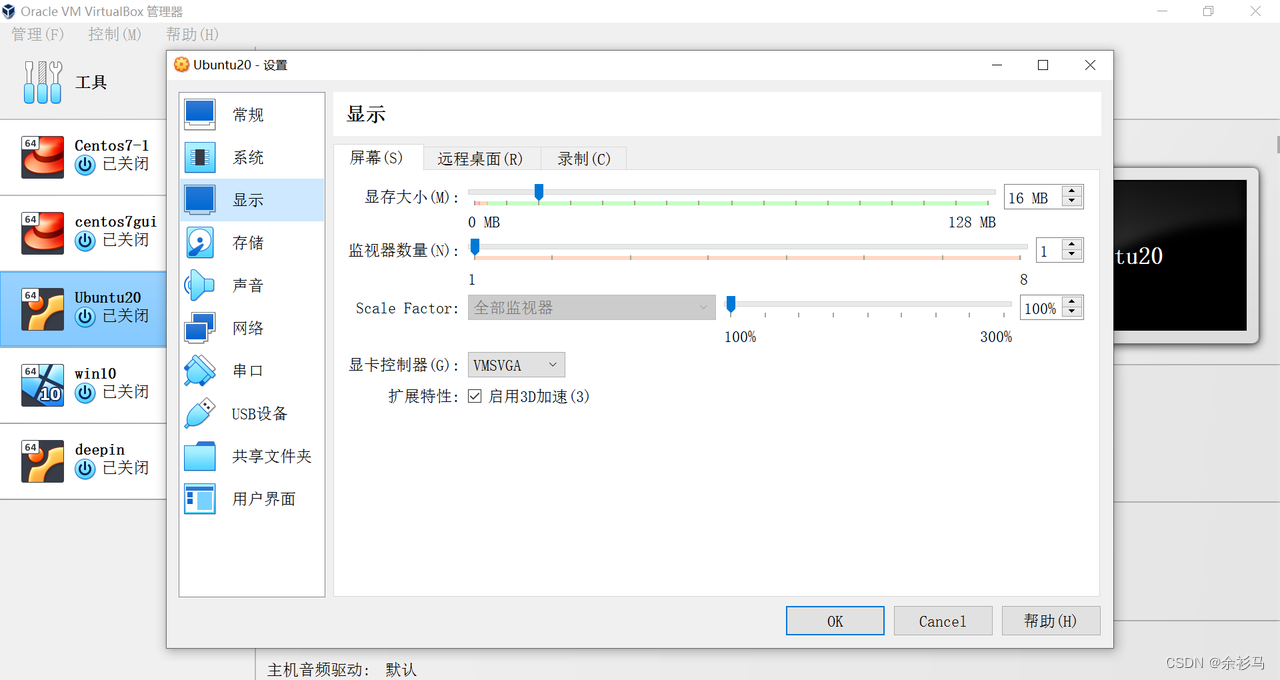Click the 监视器数量 value field
Screen dimensions: 1280x680
[x=1049, y=251]
